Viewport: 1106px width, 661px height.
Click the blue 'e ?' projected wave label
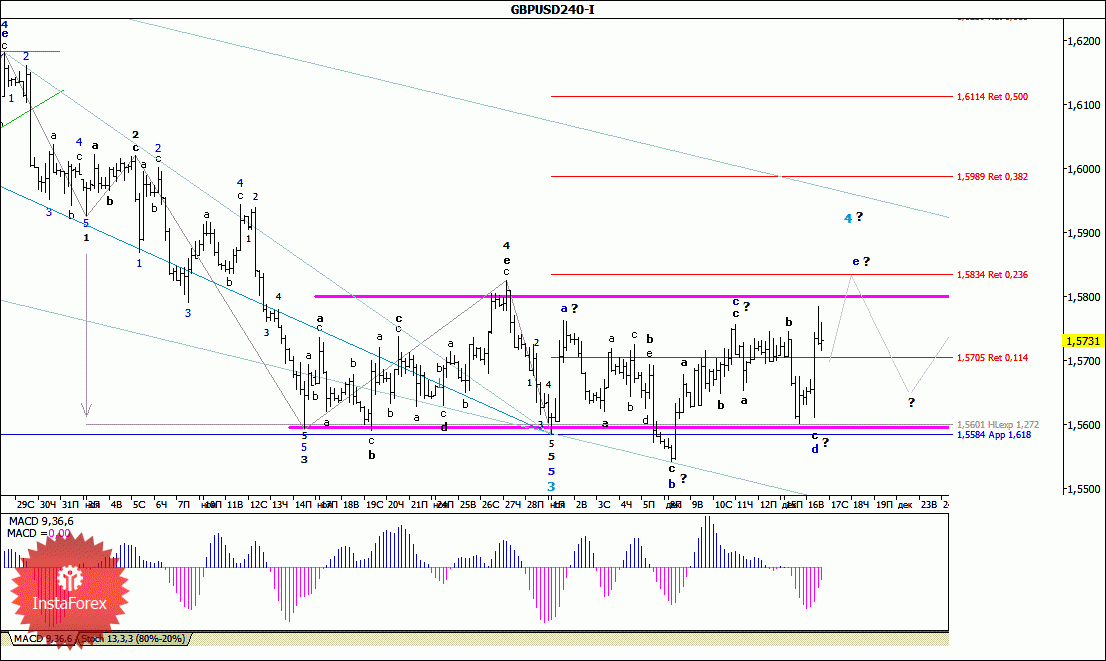pyautogui.click(x=856, y=262)
